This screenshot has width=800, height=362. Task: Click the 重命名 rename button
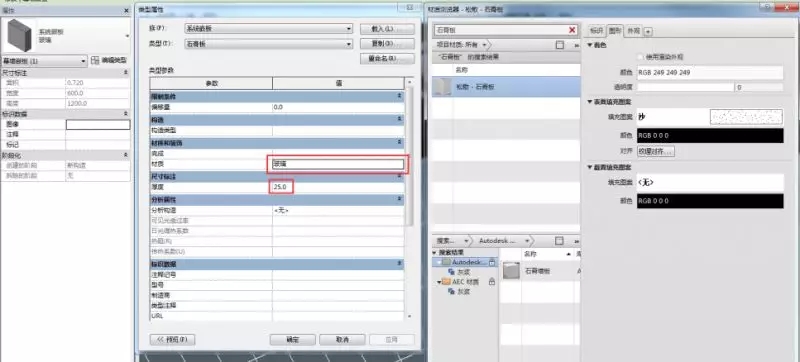387,58
